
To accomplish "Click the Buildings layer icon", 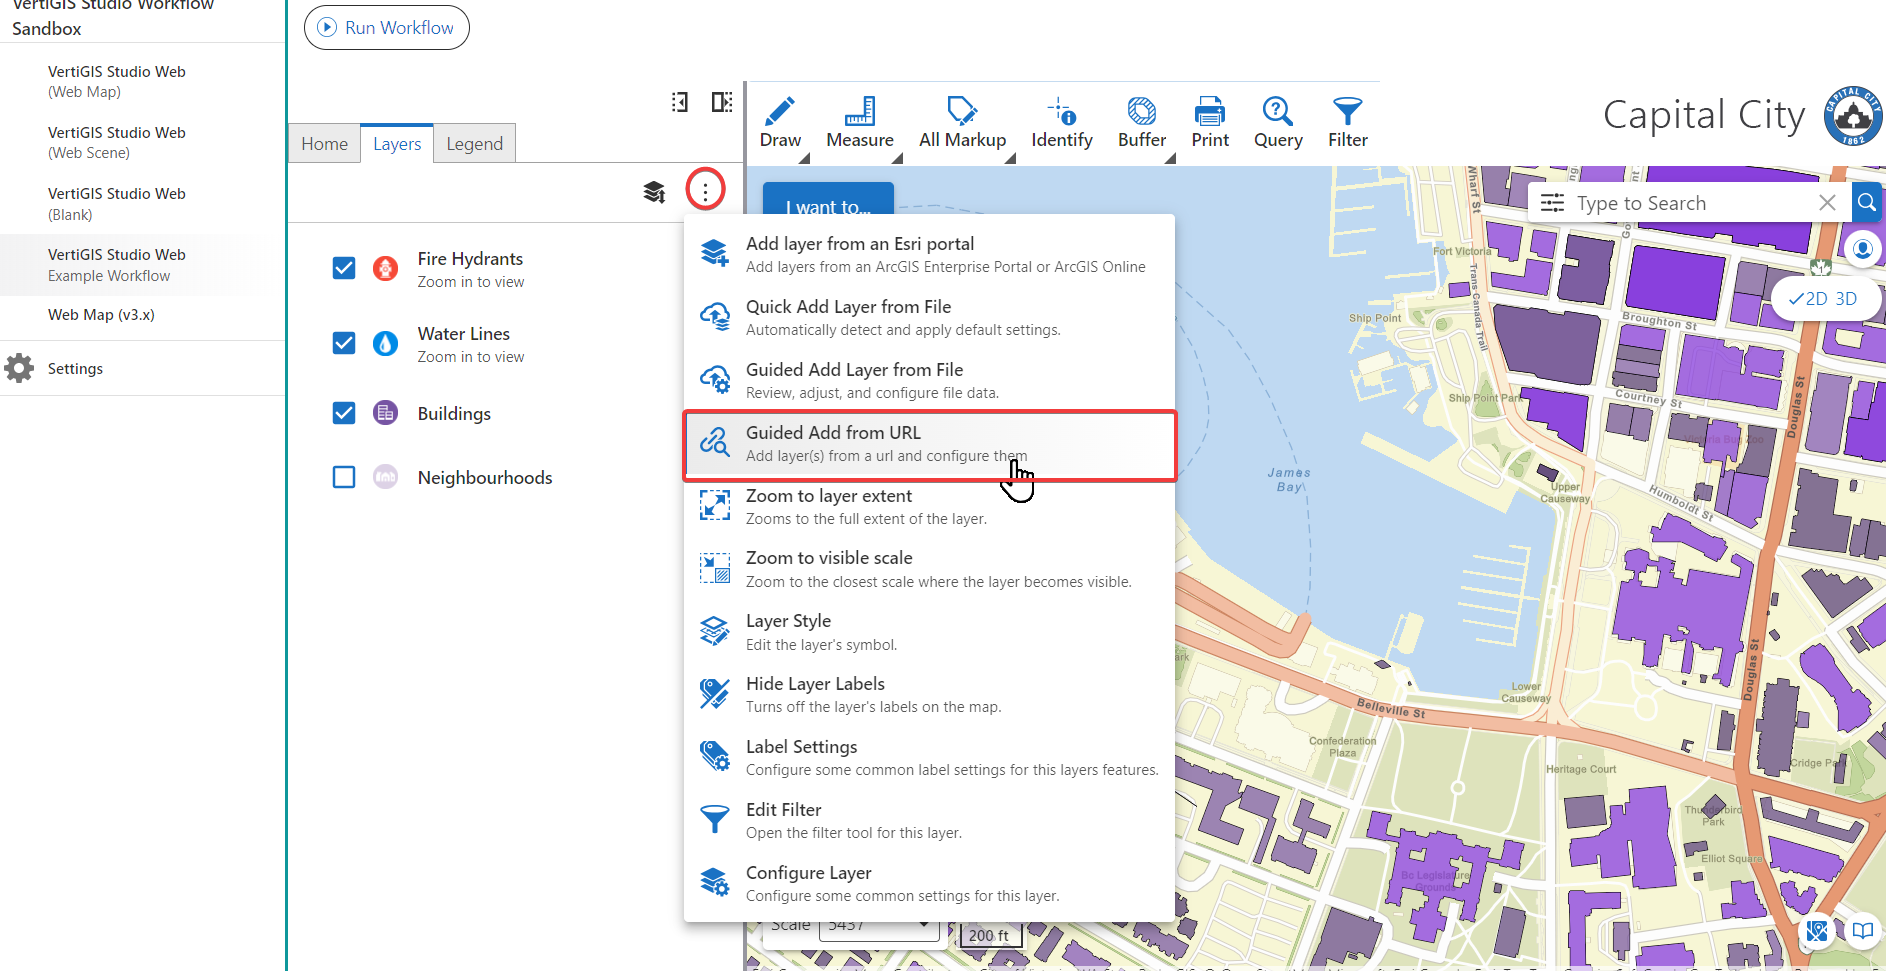I will [385, 413].
